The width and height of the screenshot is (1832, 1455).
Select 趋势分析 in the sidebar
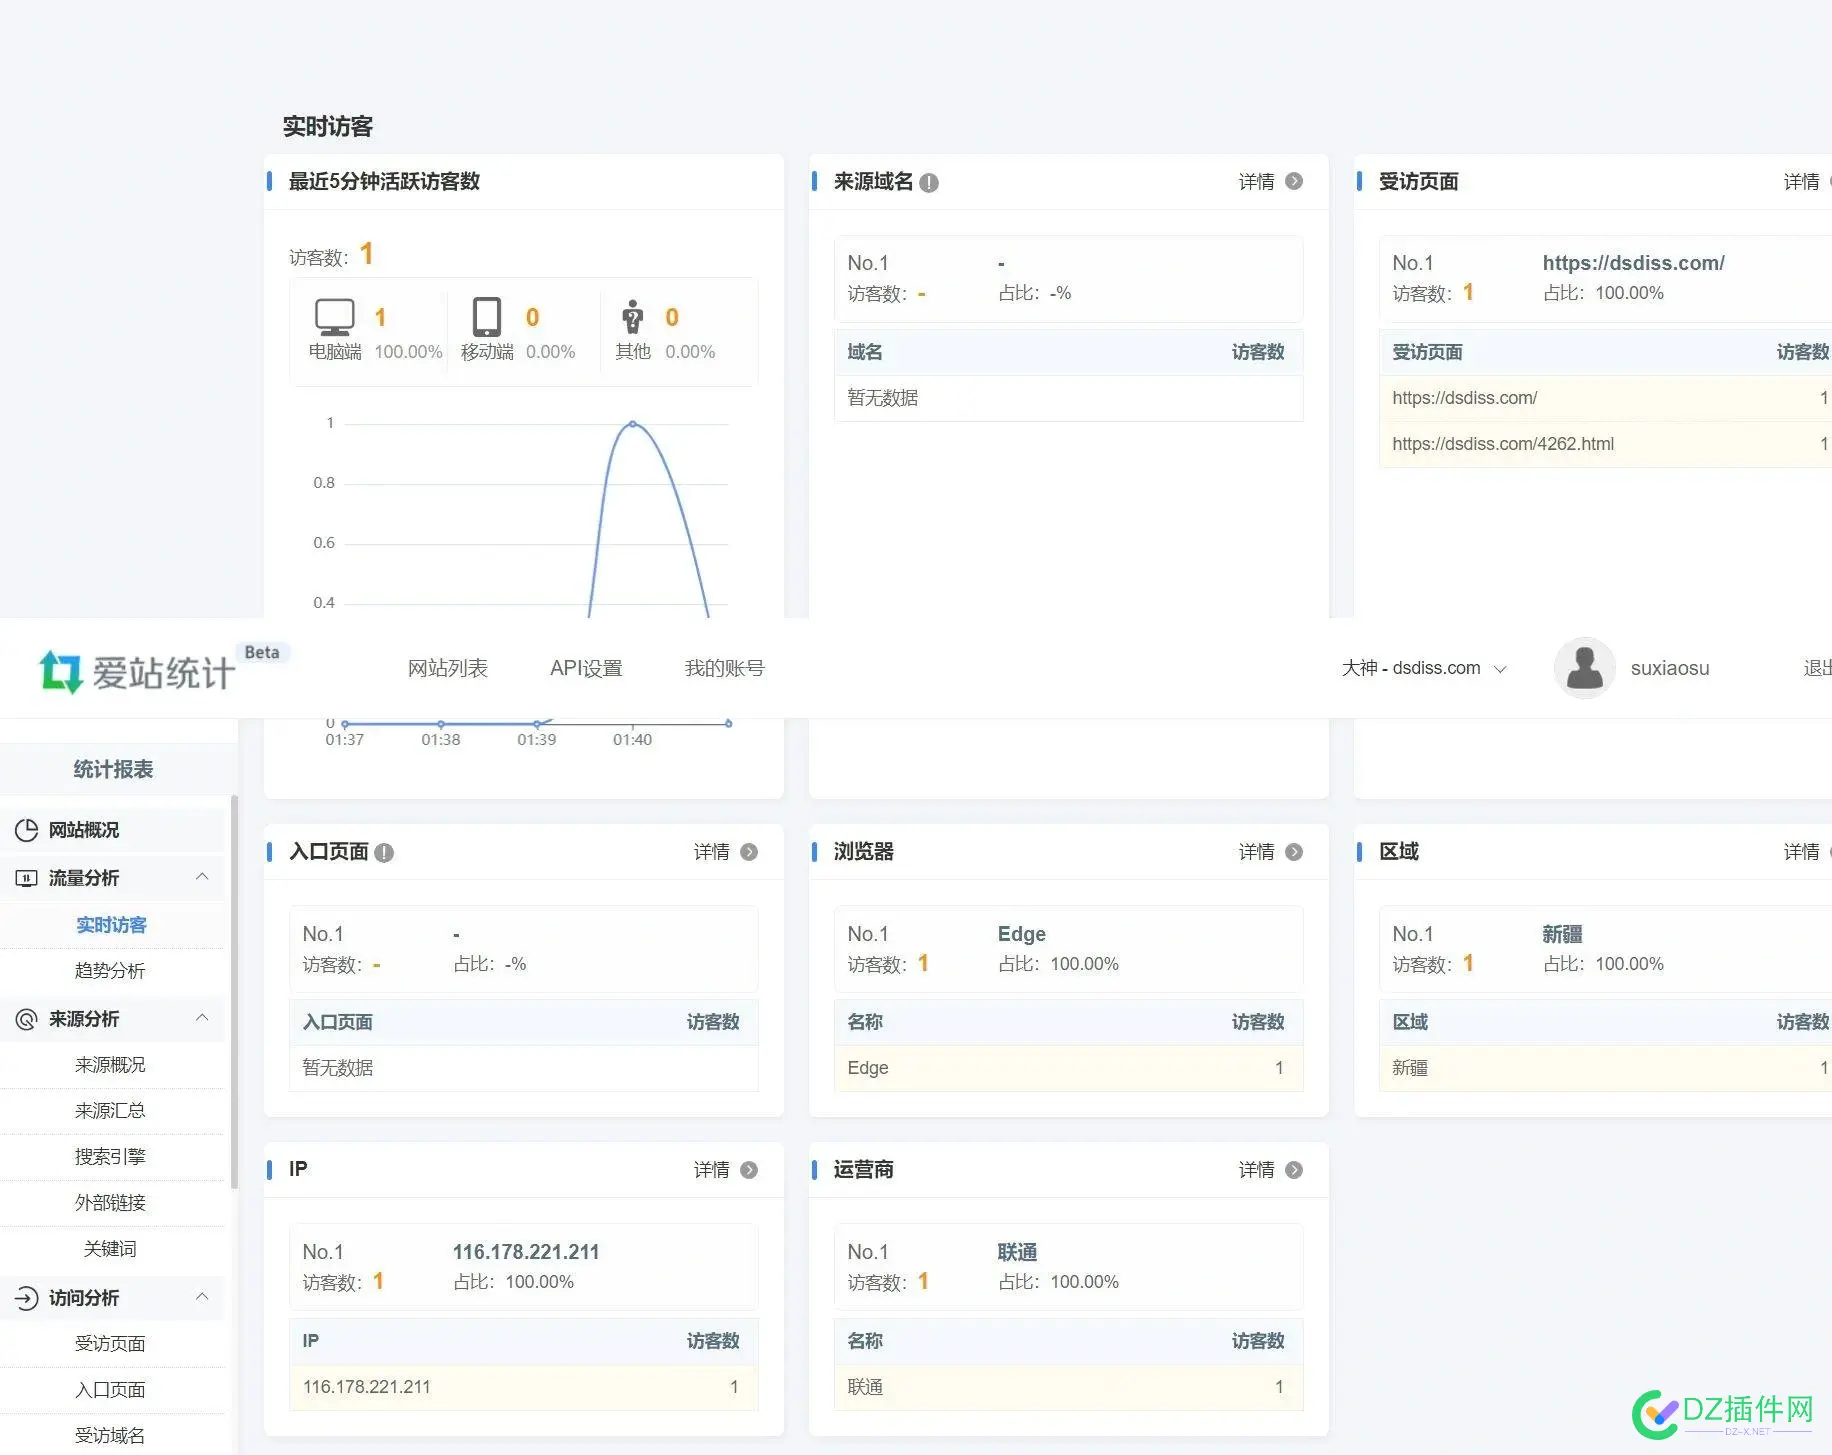(x=110, y=971)
